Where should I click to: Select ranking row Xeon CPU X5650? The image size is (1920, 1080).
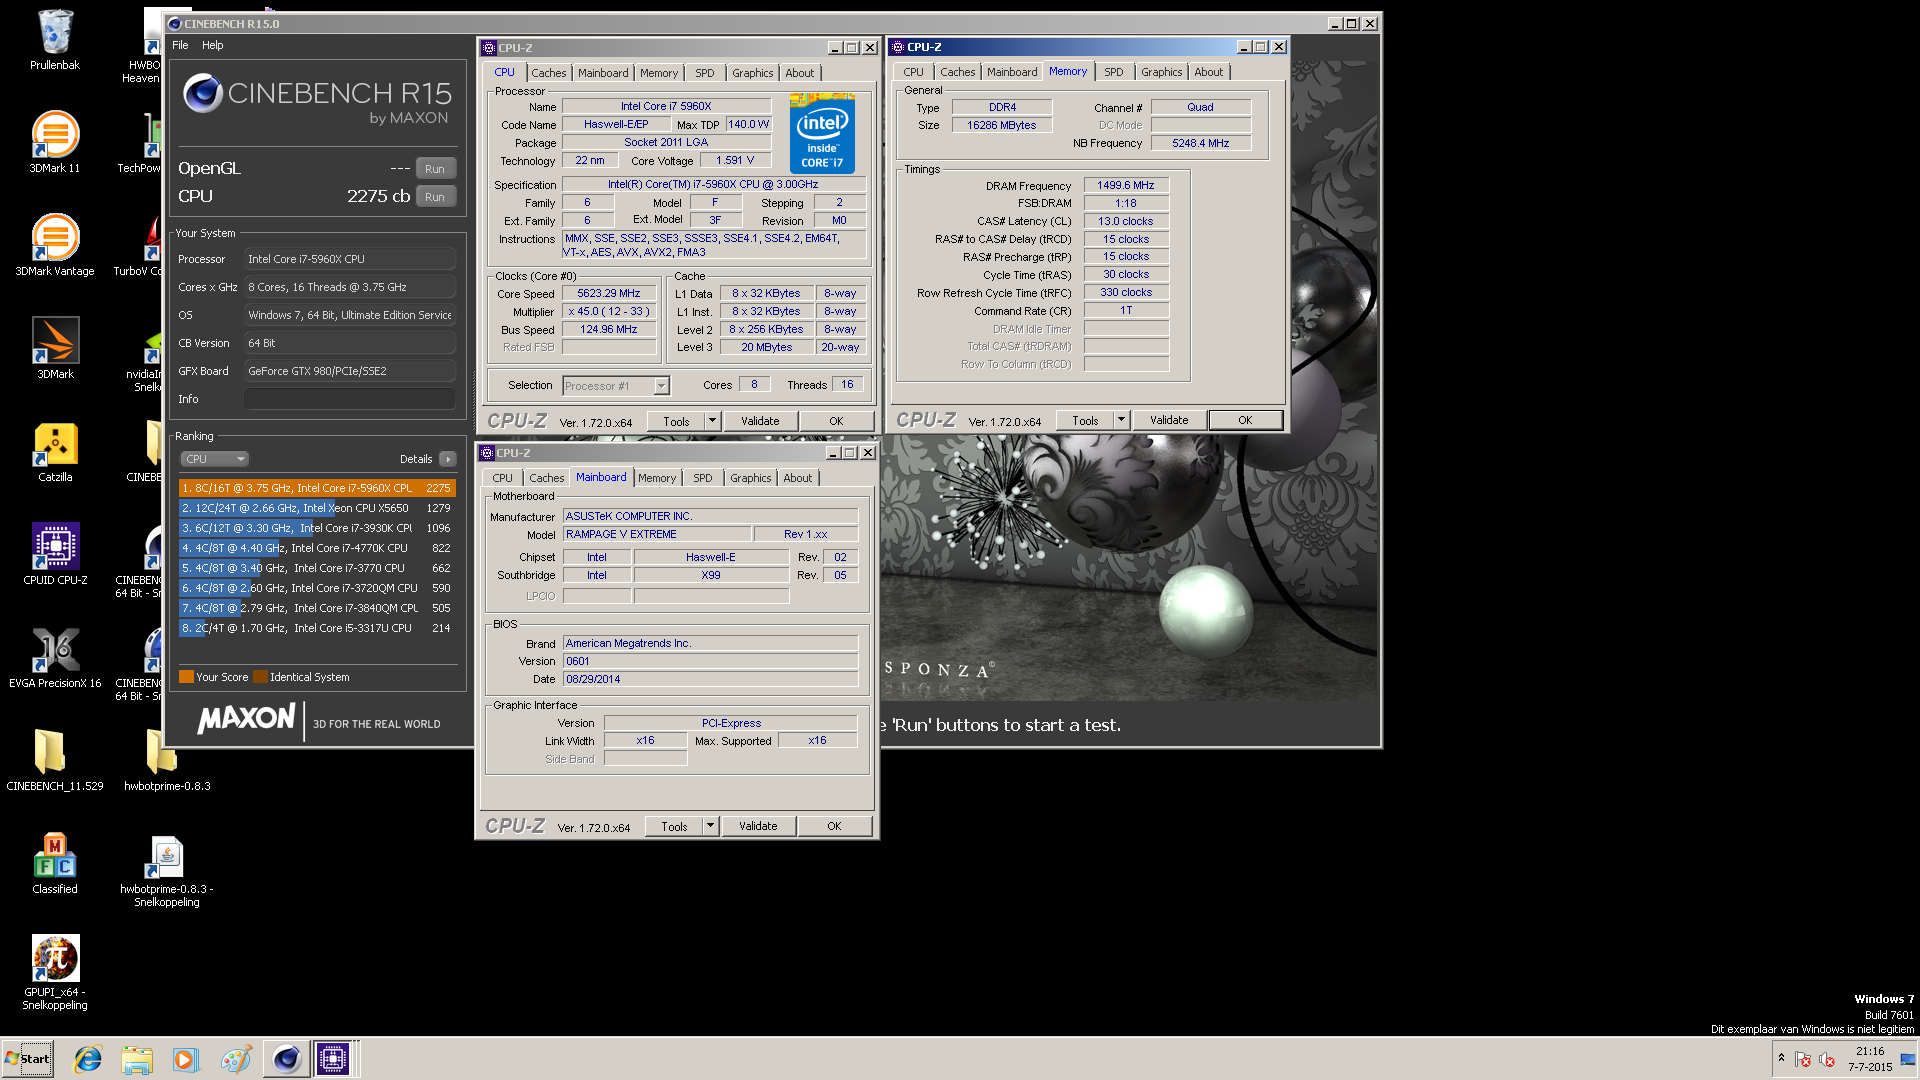(x=317, y=508)
